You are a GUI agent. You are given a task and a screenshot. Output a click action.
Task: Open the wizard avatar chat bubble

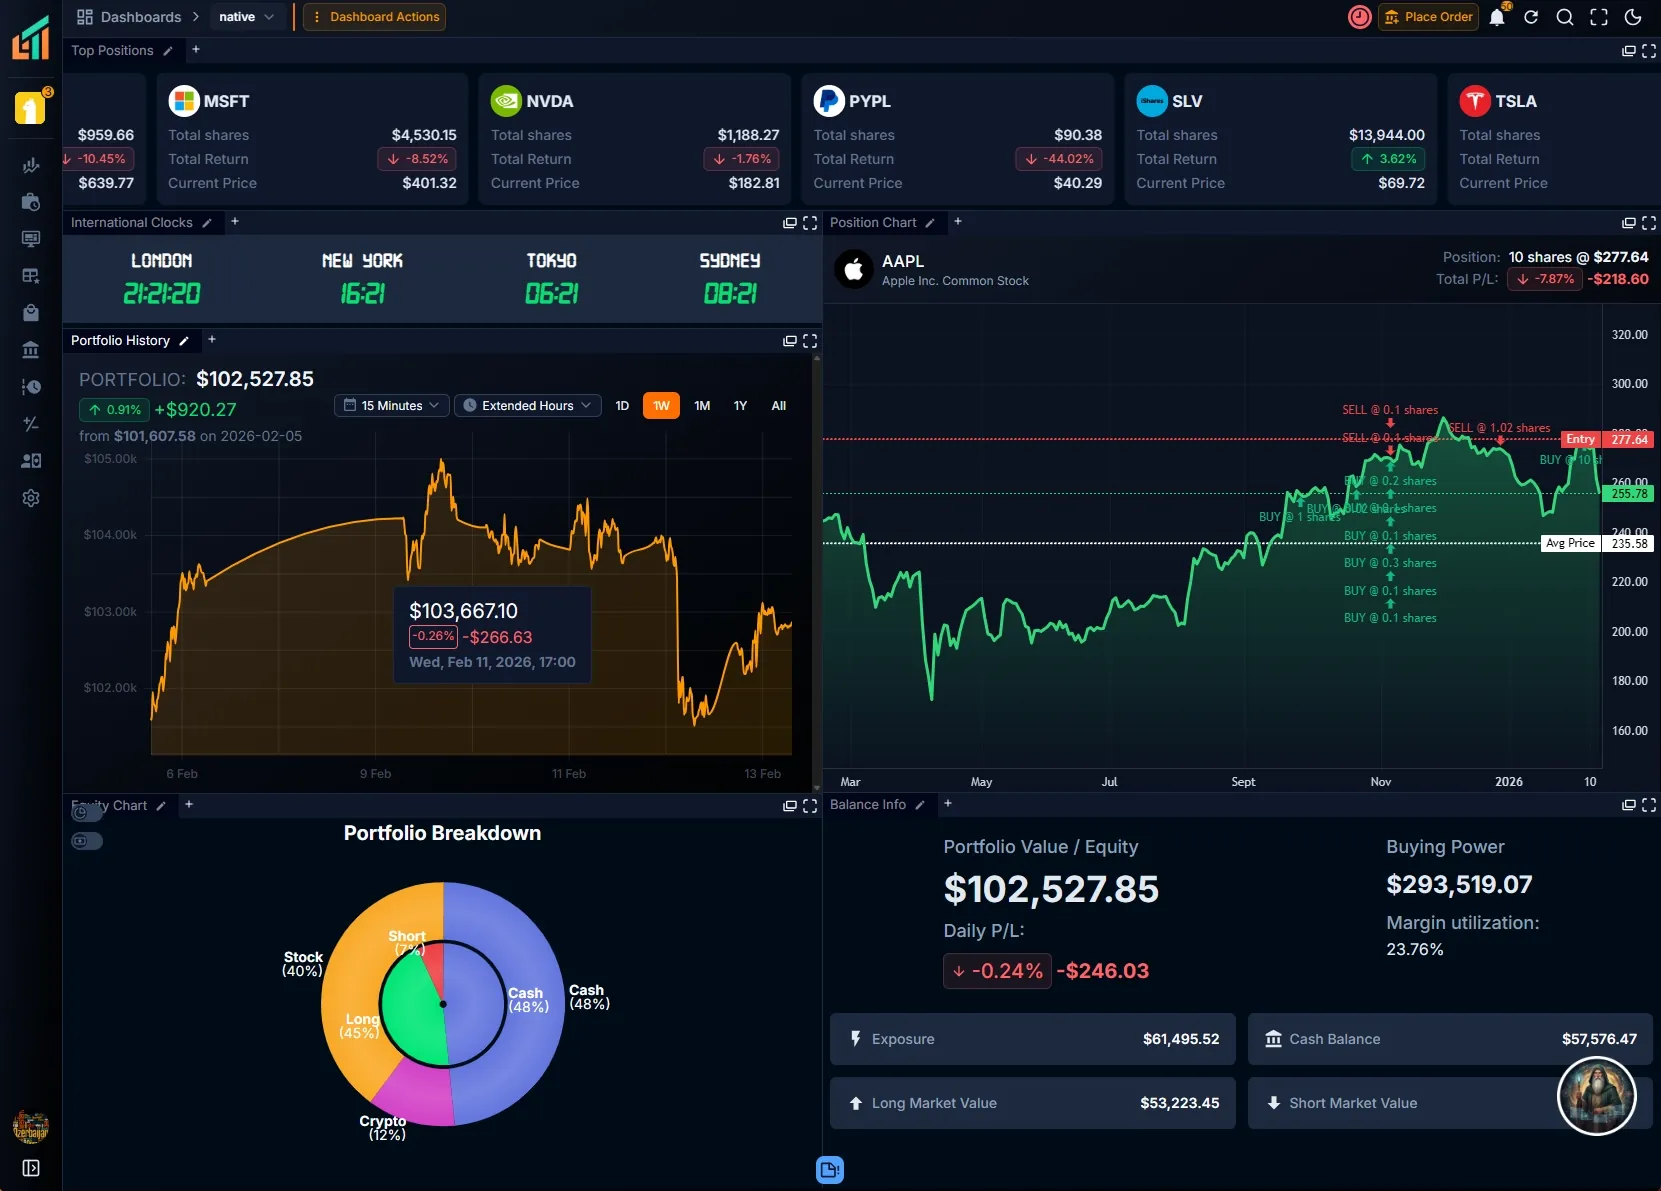pyautogui.click(x=1596, y=1096)
